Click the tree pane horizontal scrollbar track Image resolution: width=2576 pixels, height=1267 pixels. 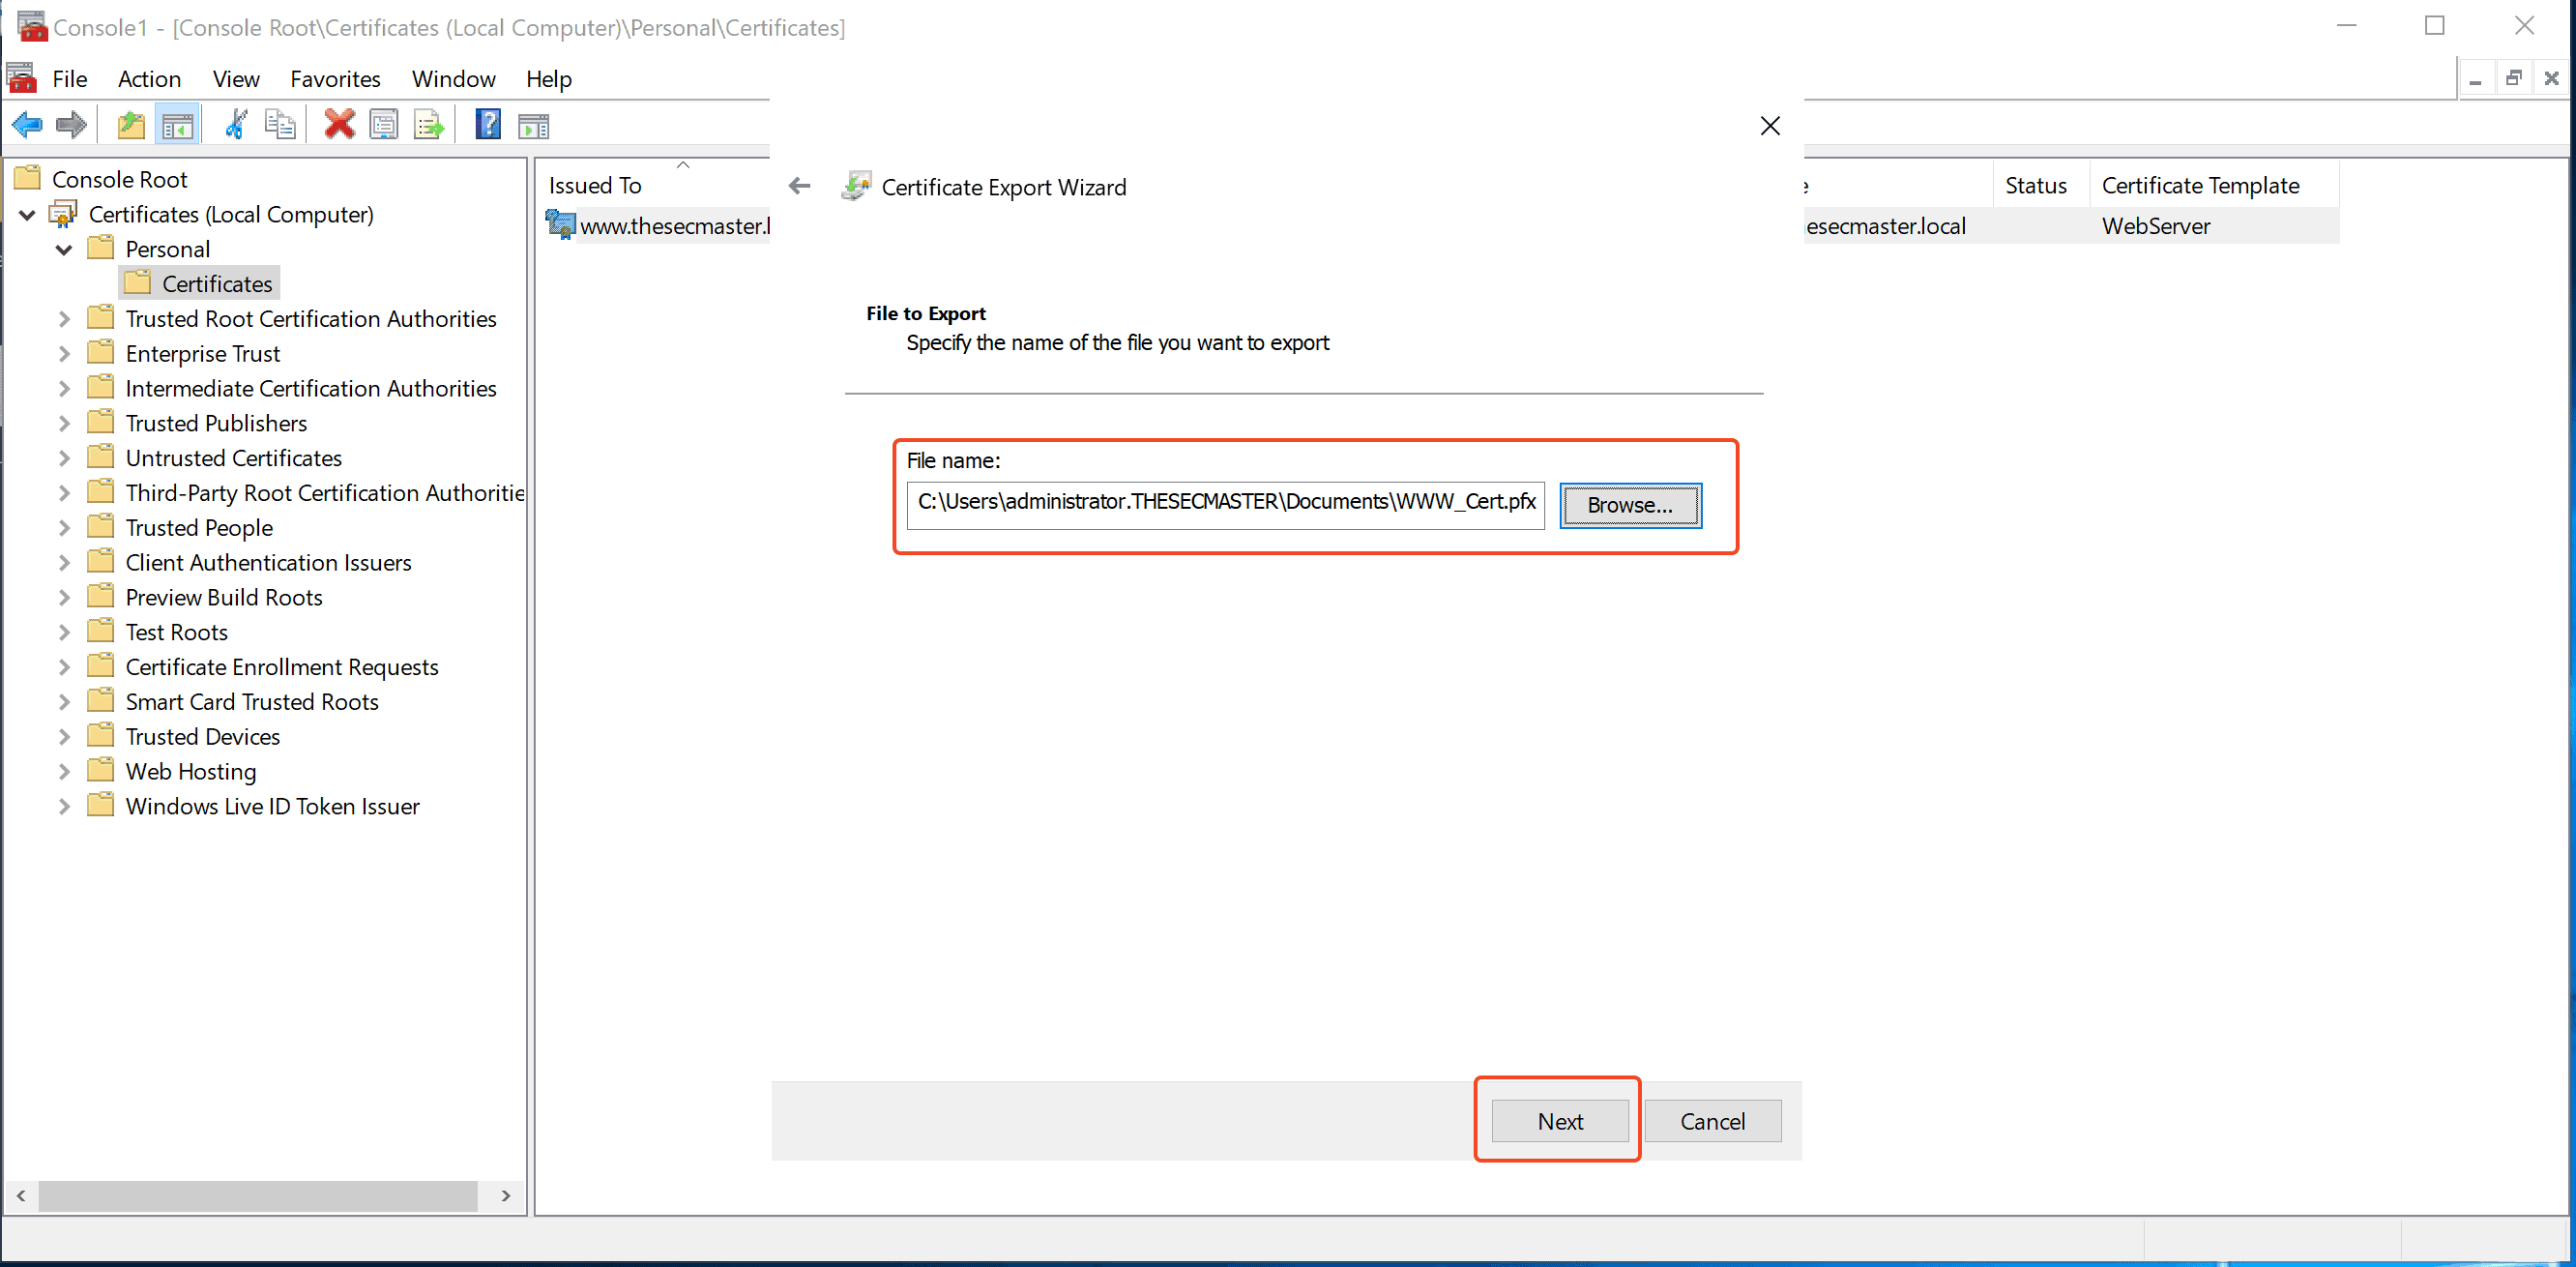click(x=257, y=1195)
